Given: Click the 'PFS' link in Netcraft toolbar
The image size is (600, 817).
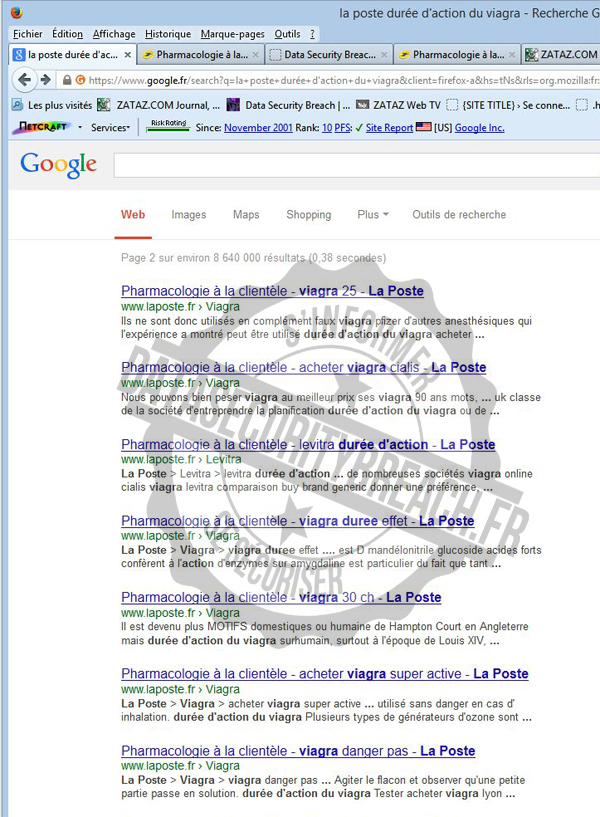Looking at the screenshot, I should (x=343, y=128).
